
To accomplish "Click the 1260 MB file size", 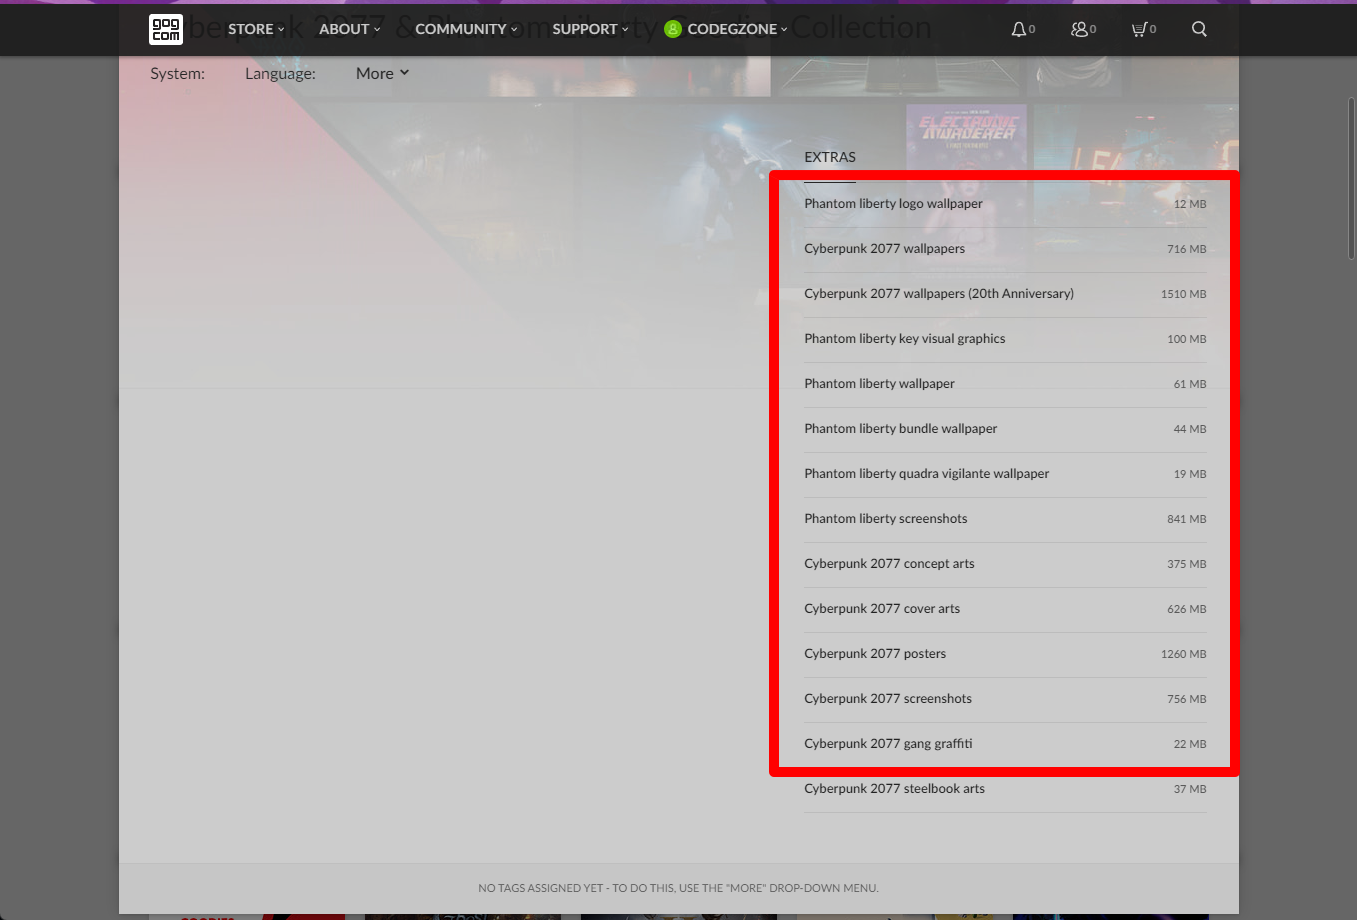I will tap(1183, 654).
